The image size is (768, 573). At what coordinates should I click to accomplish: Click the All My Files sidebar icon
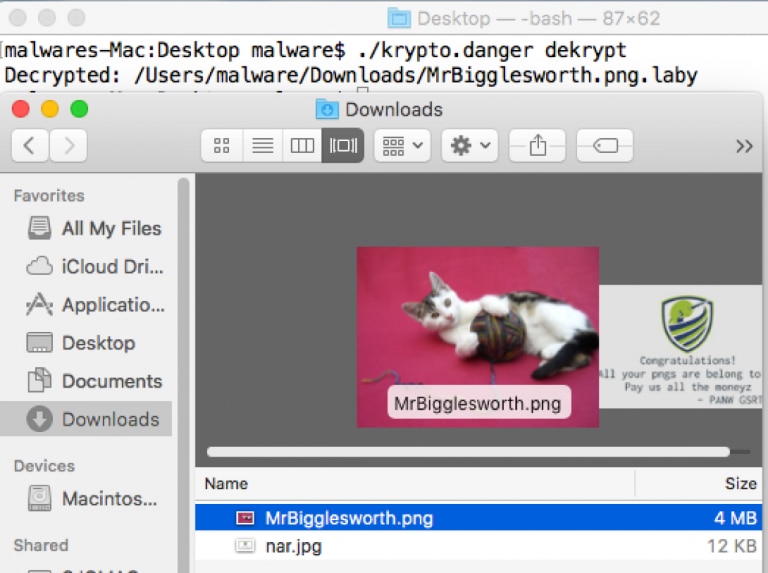[39, 228]
